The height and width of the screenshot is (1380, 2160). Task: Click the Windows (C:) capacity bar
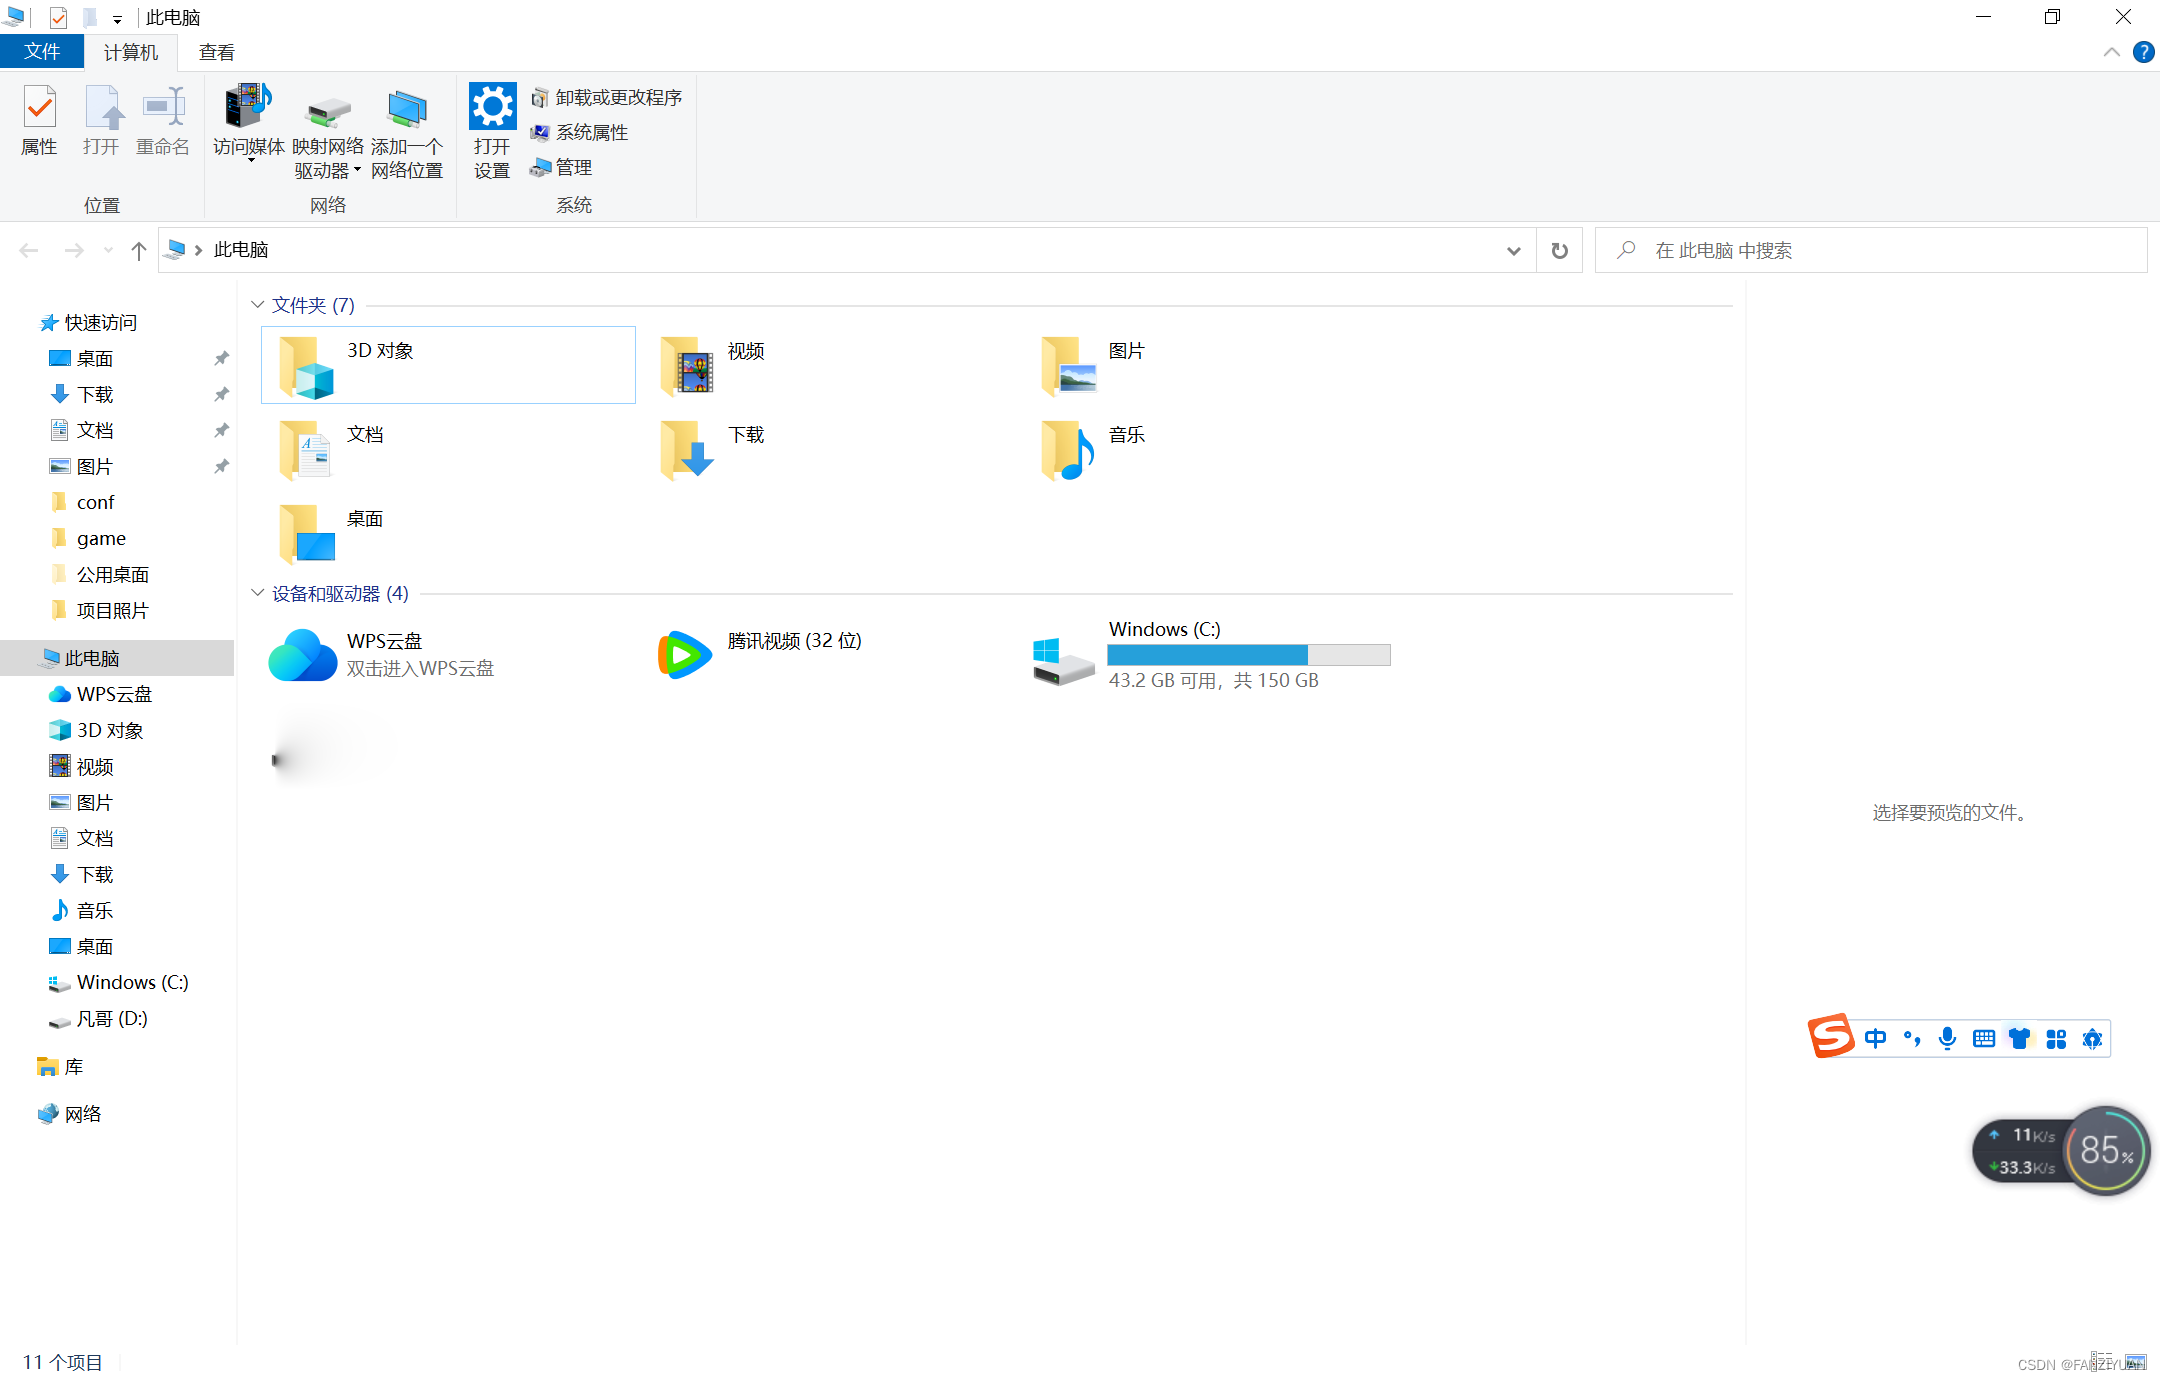pos(1248,655)
